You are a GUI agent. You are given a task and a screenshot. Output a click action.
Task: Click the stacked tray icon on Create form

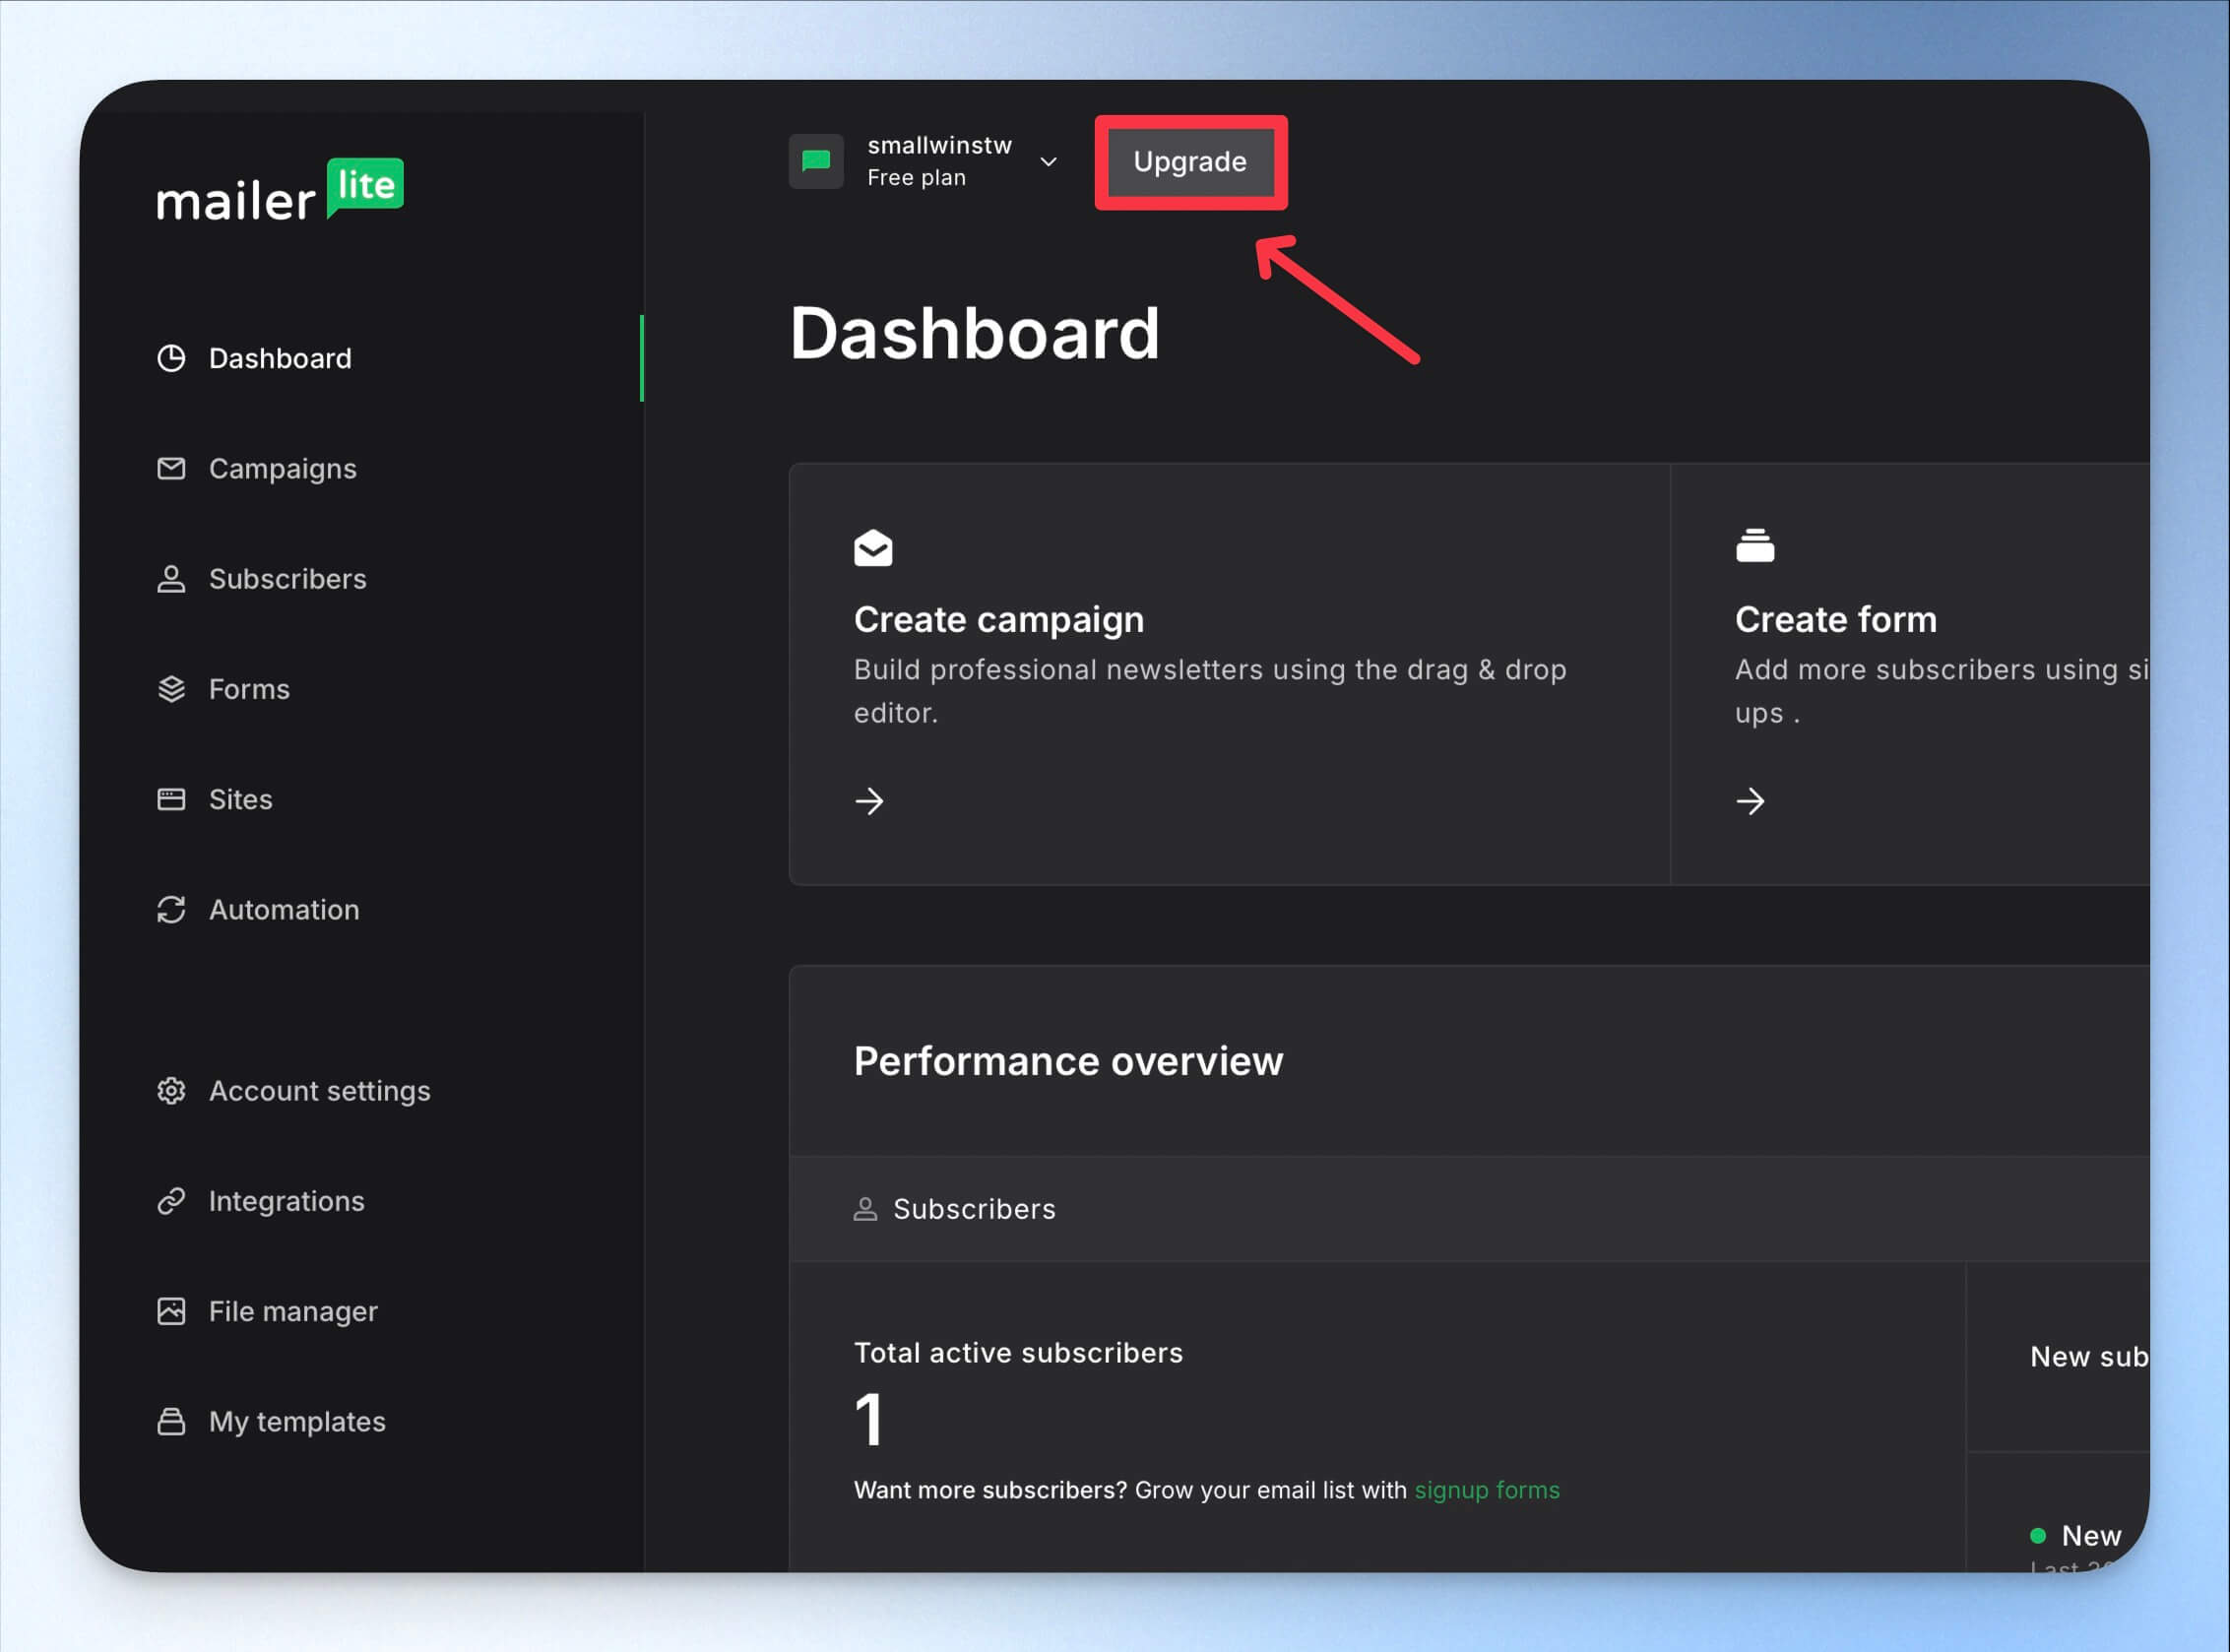pyautogui.click(x=1755, y=546)
